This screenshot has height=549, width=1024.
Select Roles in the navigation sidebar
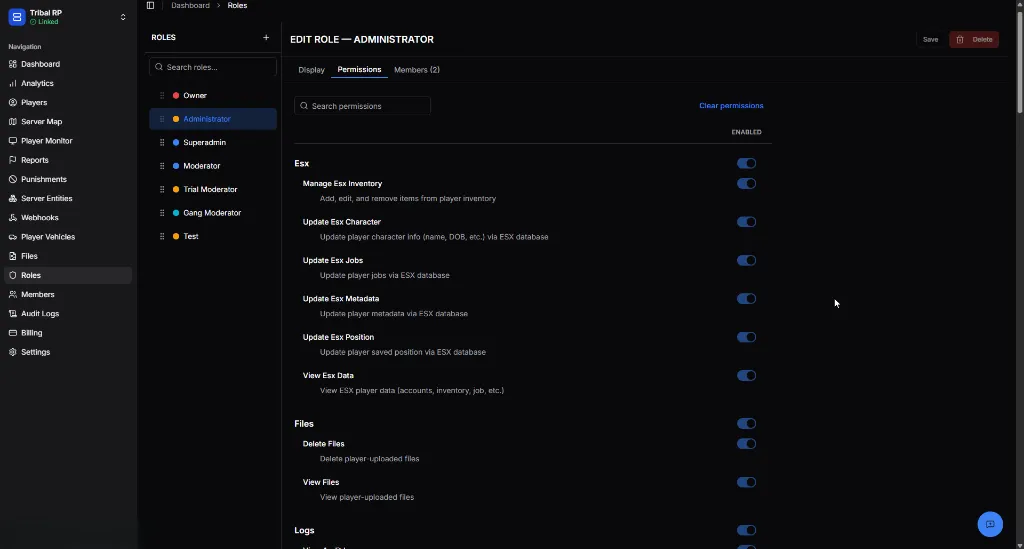click(x=68, y=275)
